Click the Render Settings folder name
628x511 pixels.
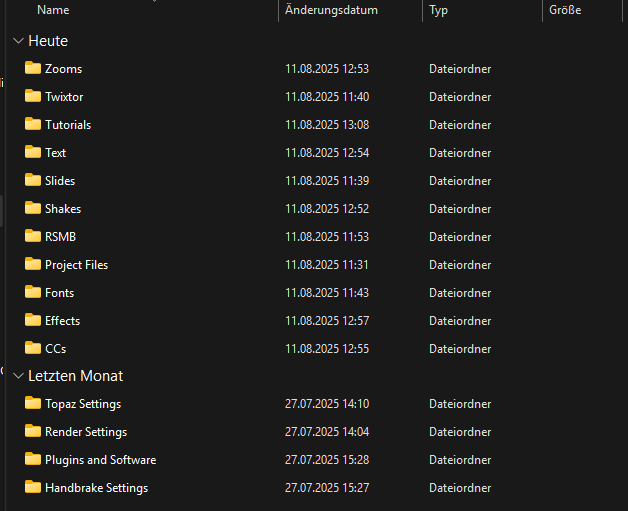86,432
